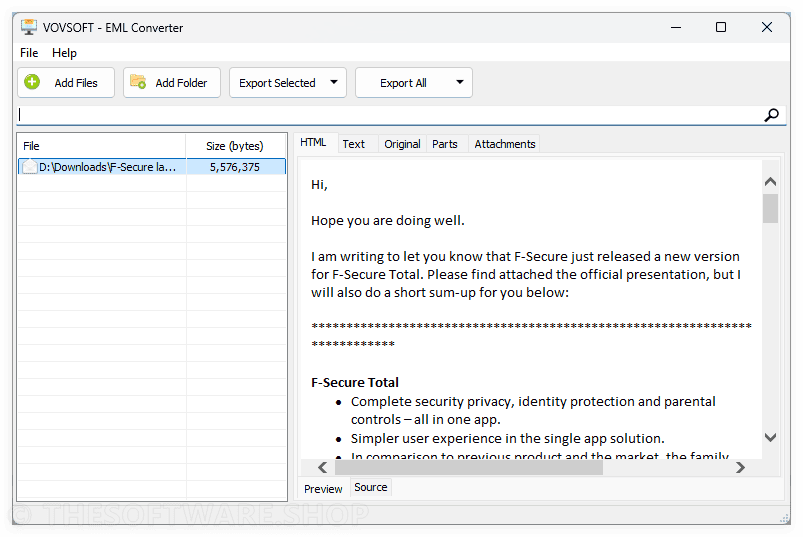This screenshot has width=803, height=537.
Task: Click the green plus Add Files icon
Action: click(x=32, y=82)
